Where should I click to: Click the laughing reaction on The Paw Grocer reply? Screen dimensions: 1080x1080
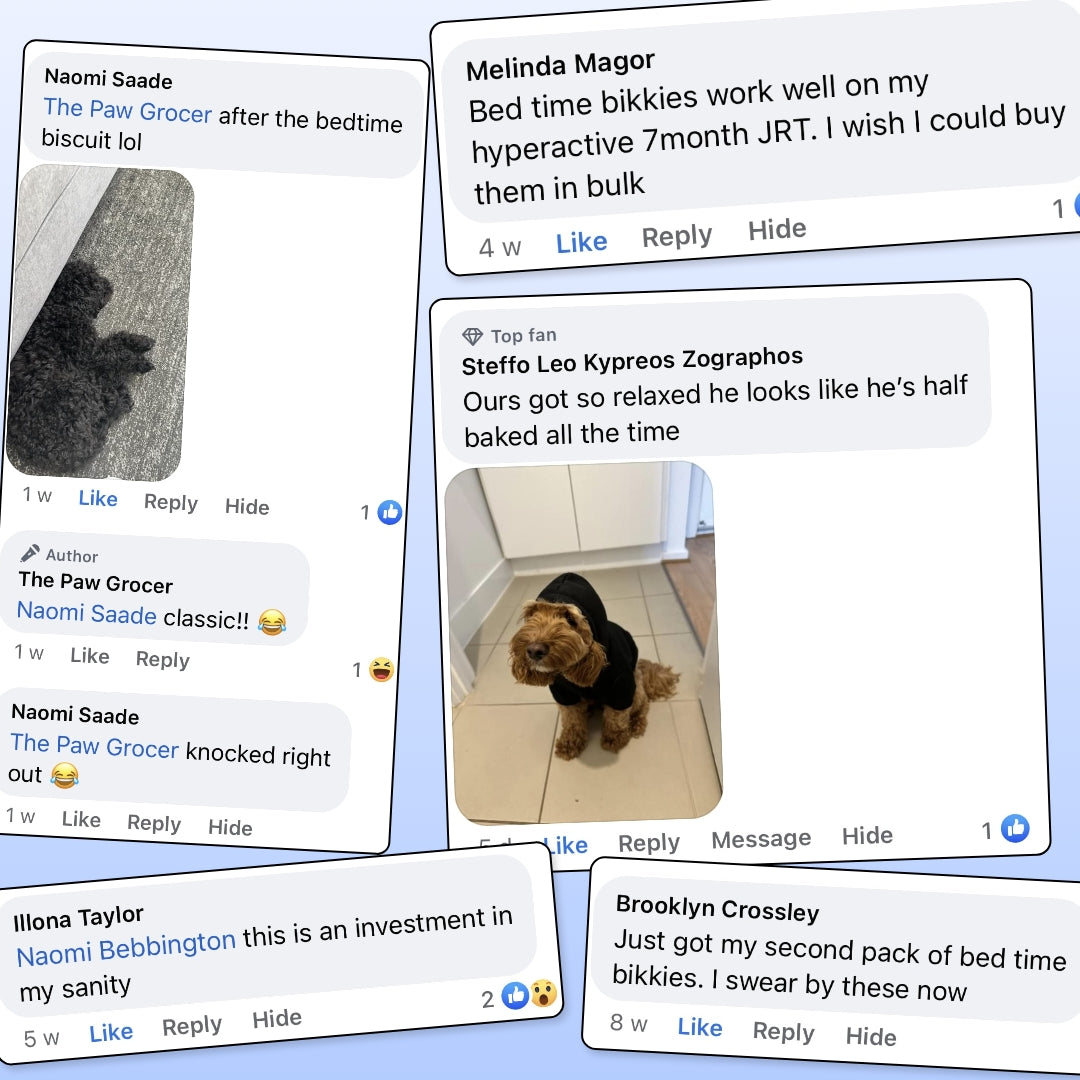(382, 669)
